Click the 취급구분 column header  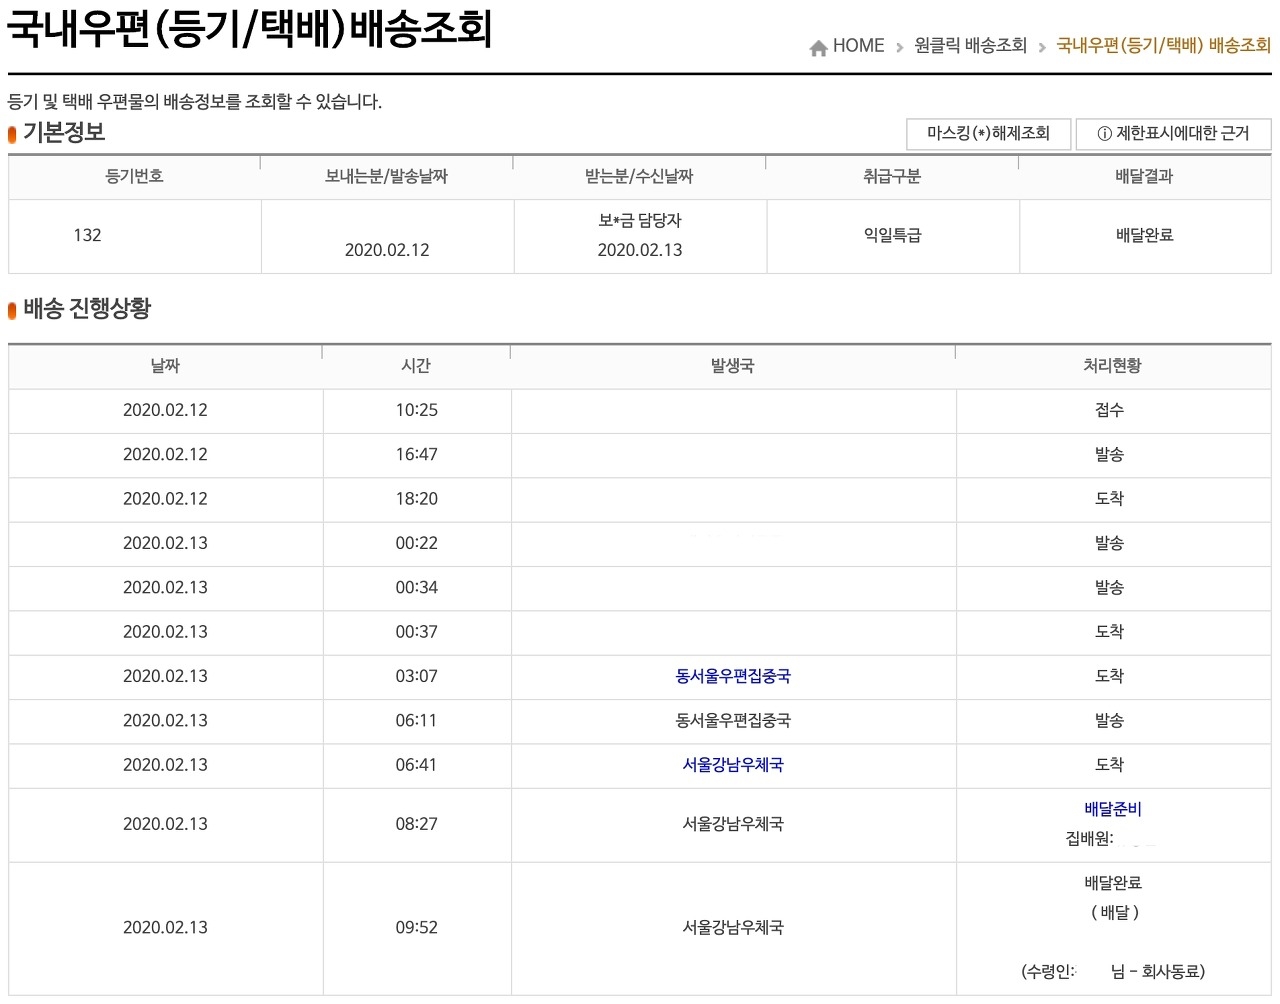[x=892, y=176]
